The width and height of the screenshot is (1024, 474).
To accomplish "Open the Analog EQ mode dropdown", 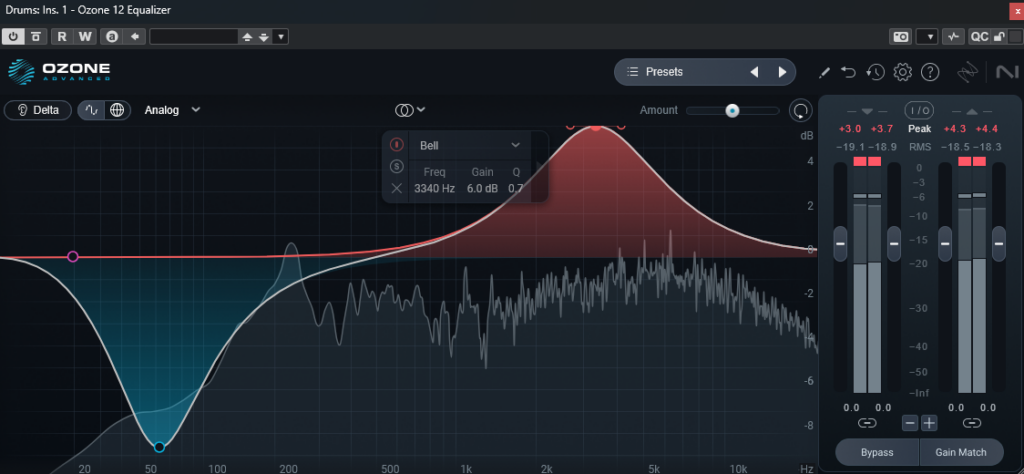I will click(172, 110).
